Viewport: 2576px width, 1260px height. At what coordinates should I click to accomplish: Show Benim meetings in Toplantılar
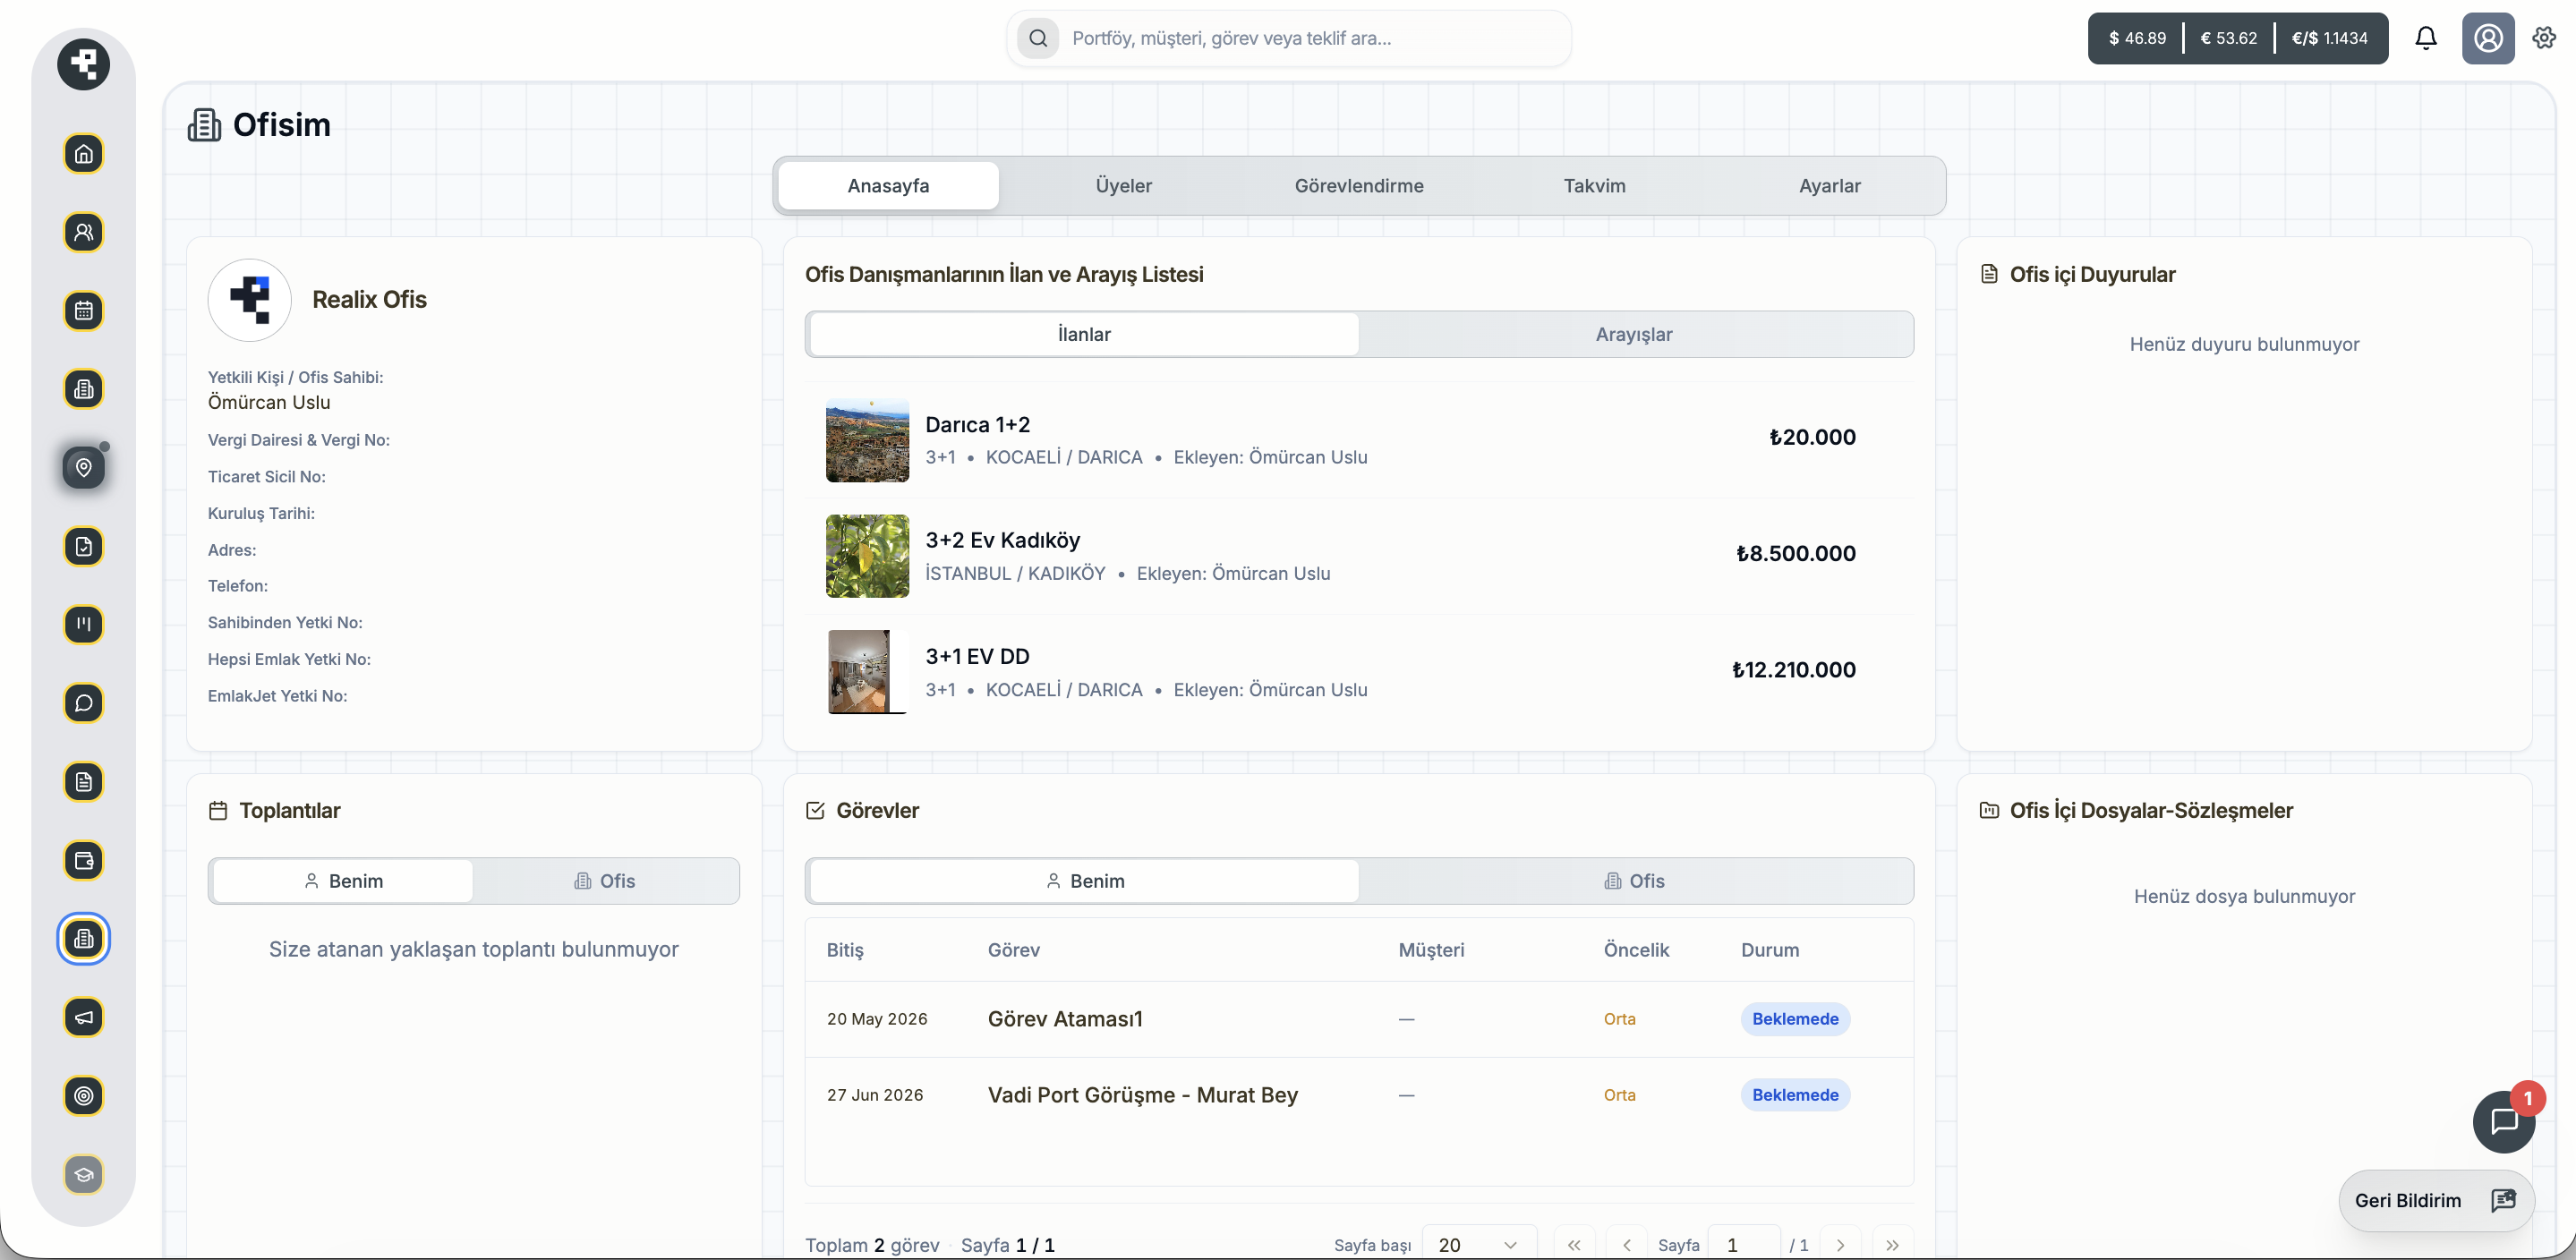343,881
